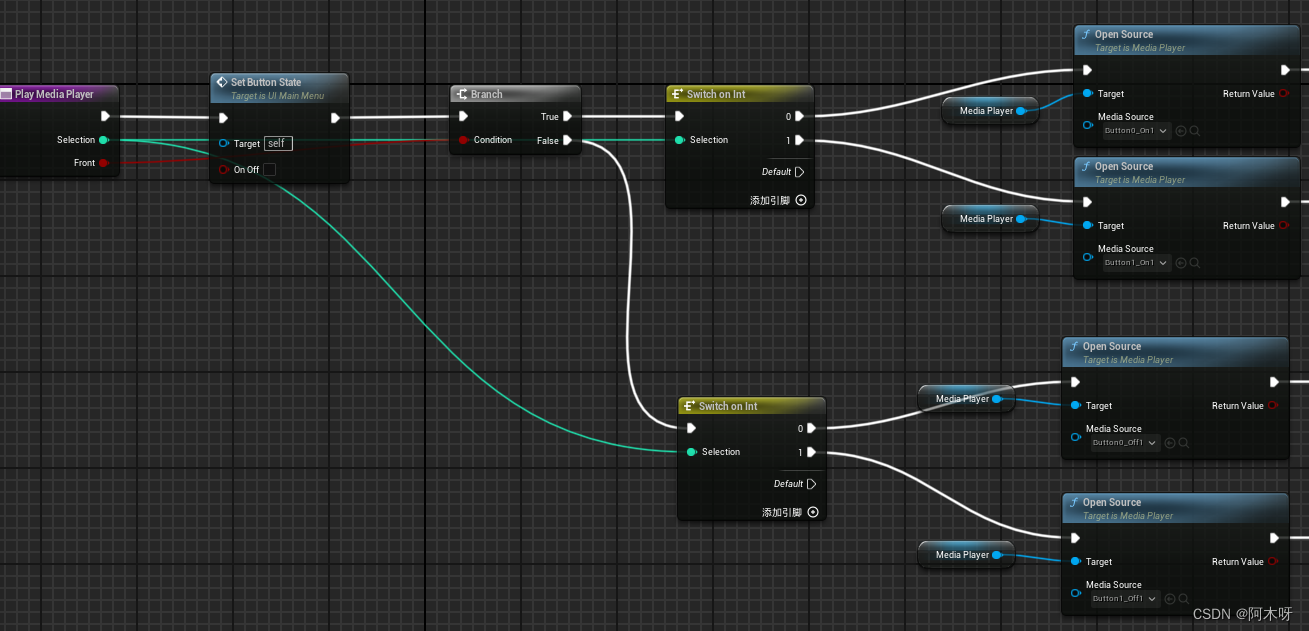Click the self Target input field
This screenshot has height=631, width=1309.
coord(278,143)
